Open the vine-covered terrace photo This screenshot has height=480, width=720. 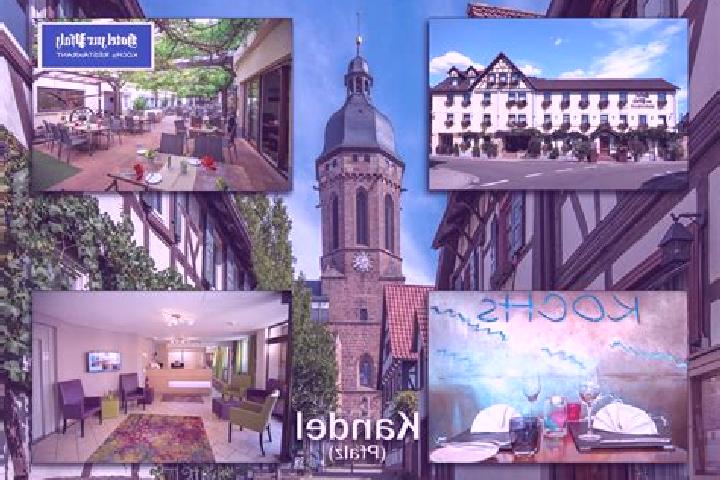162,105
